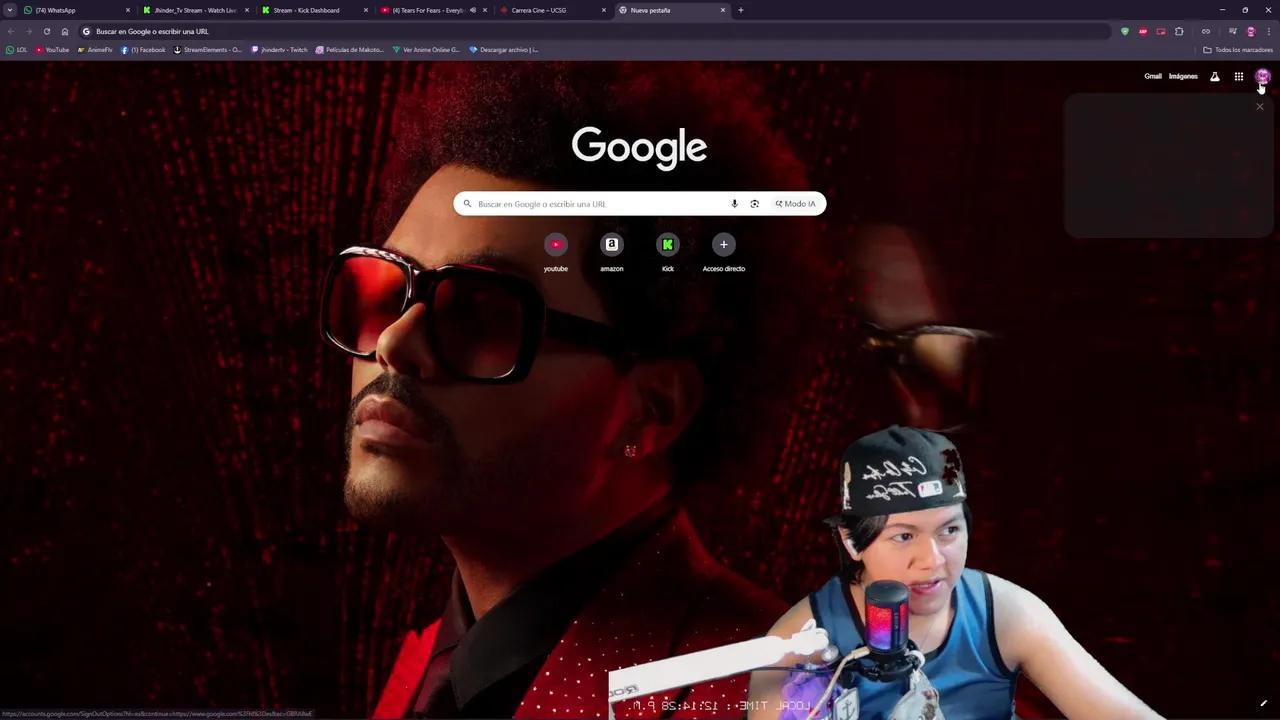Close the Kick Dashboard tab
This screenshot has width=1280, height=720.
[x=366, y=10]
